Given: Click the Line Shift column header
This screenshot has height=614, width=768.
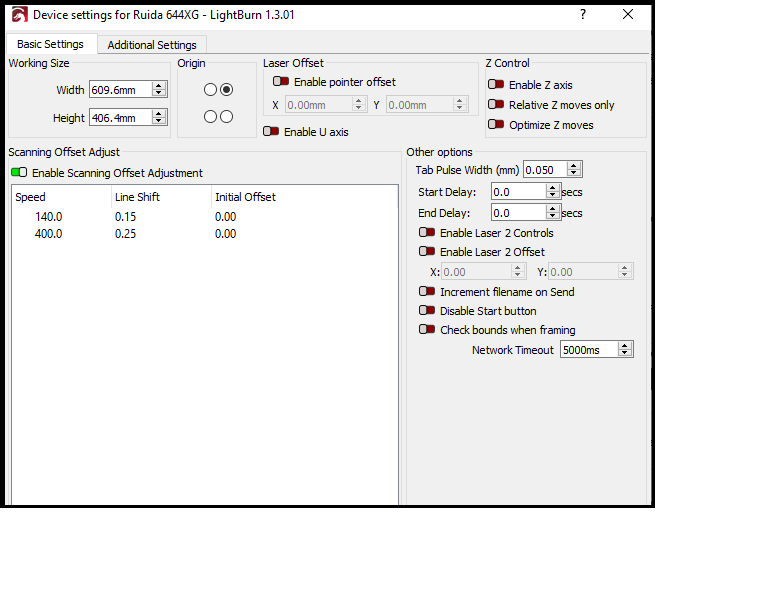Looking at the screenshot, I should (x=137, y=197).
